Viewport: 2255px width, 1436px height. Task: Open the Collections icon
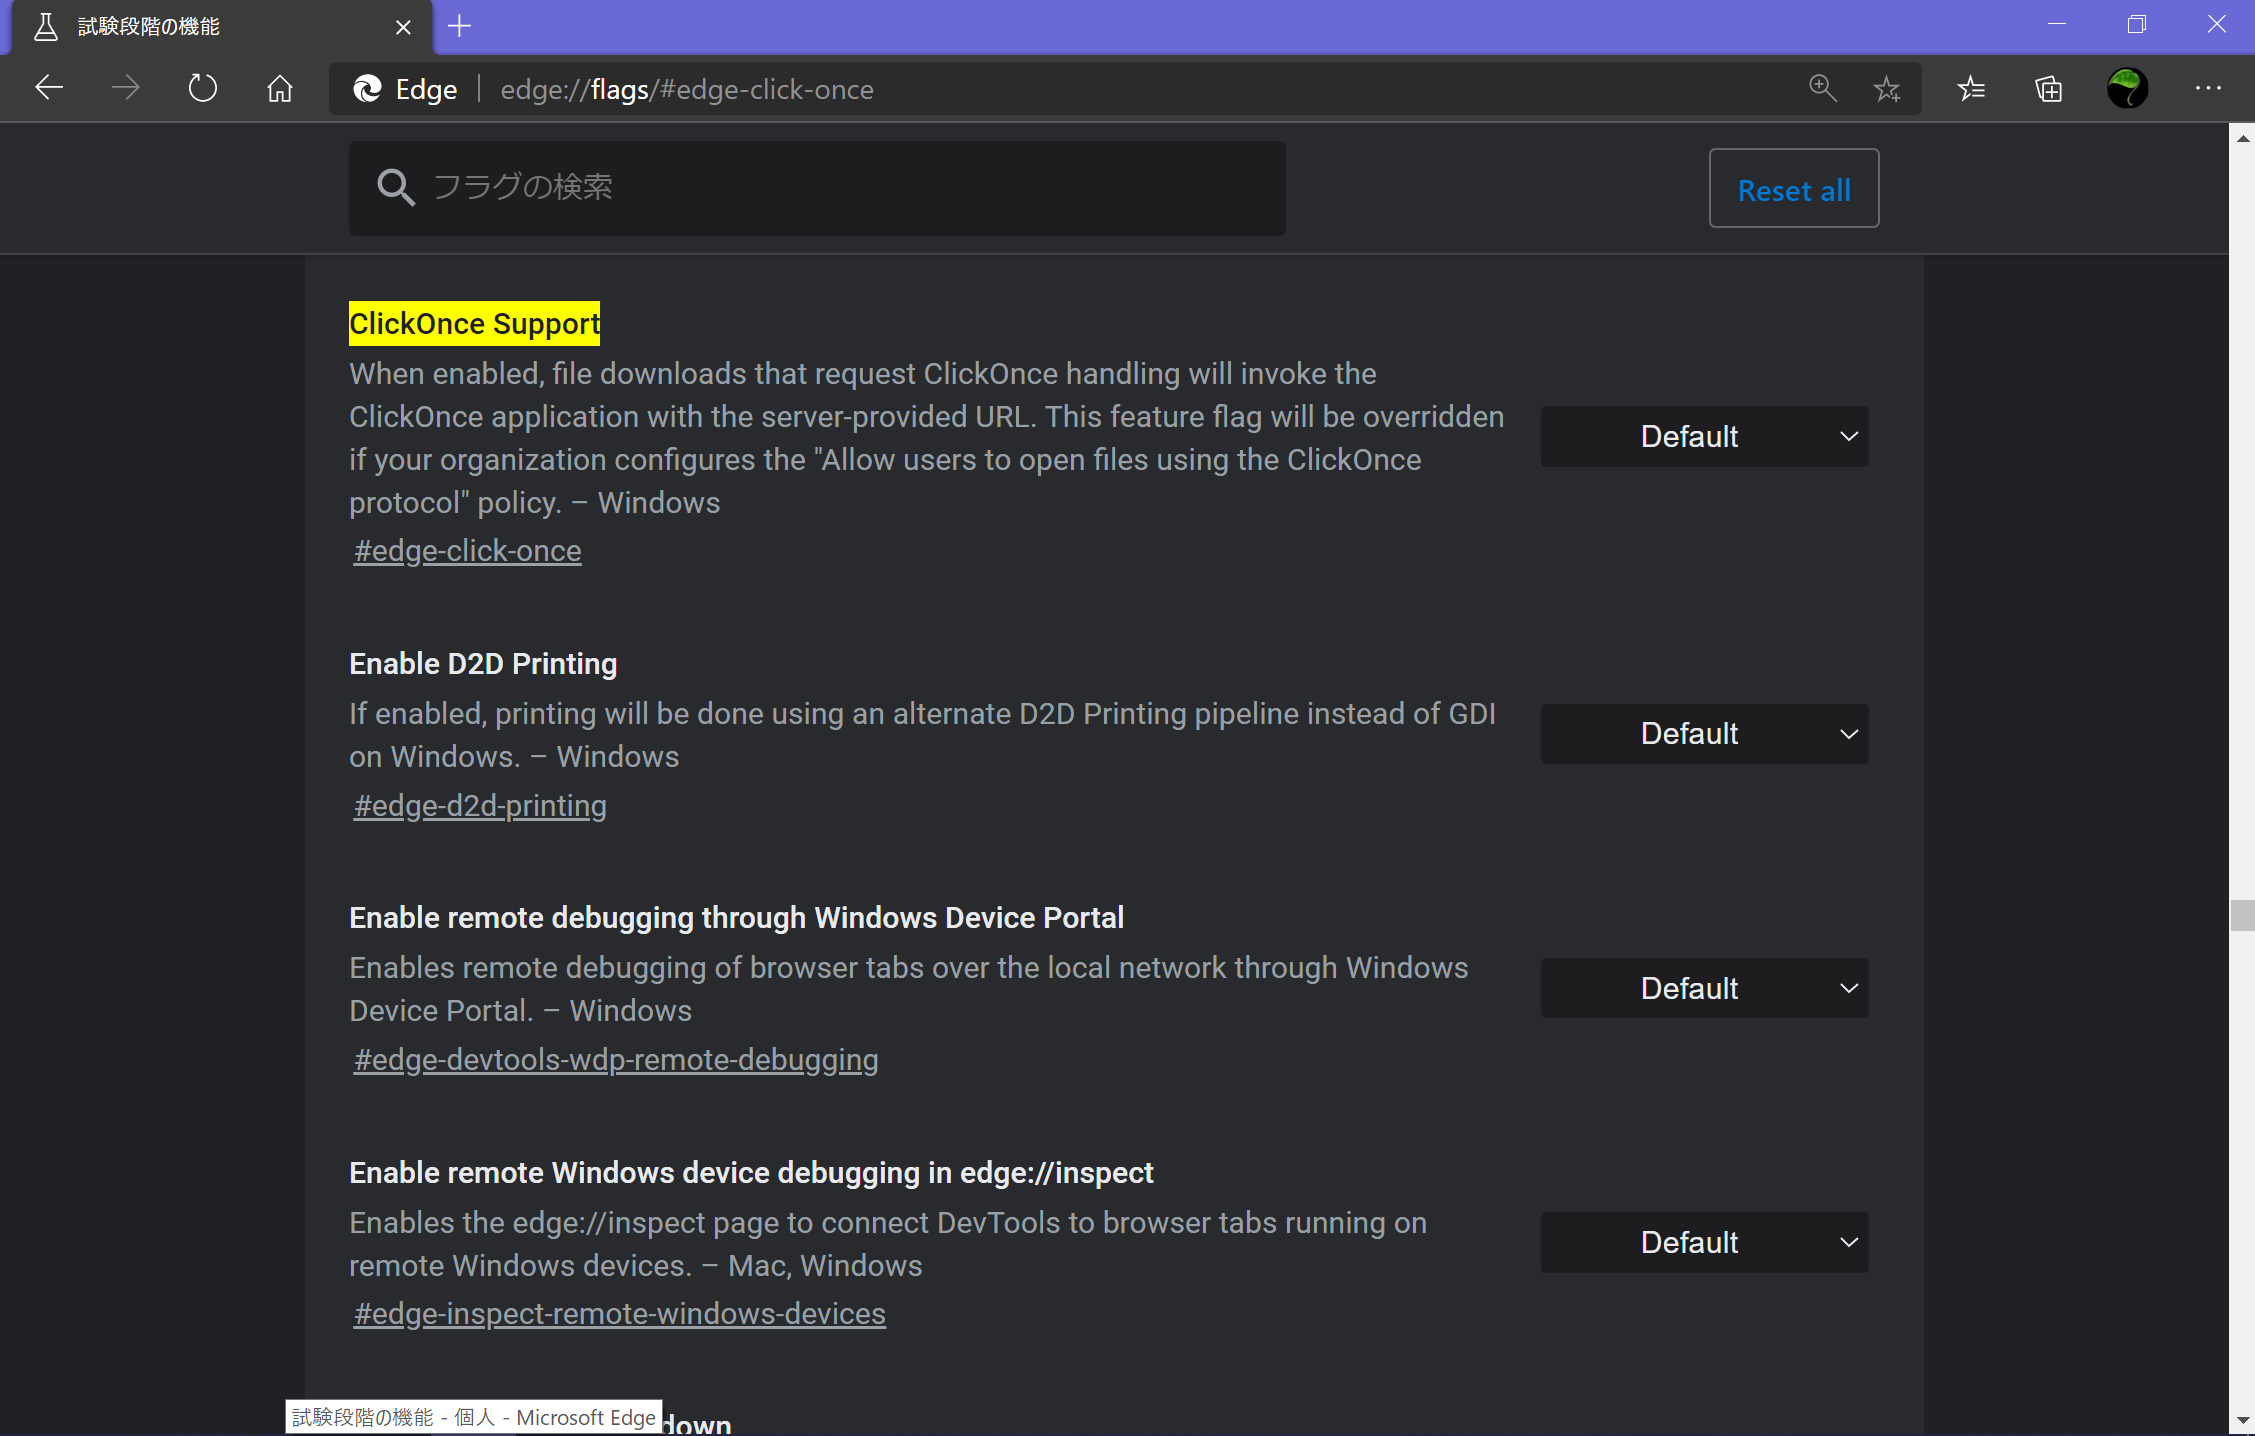(2048, 89)
